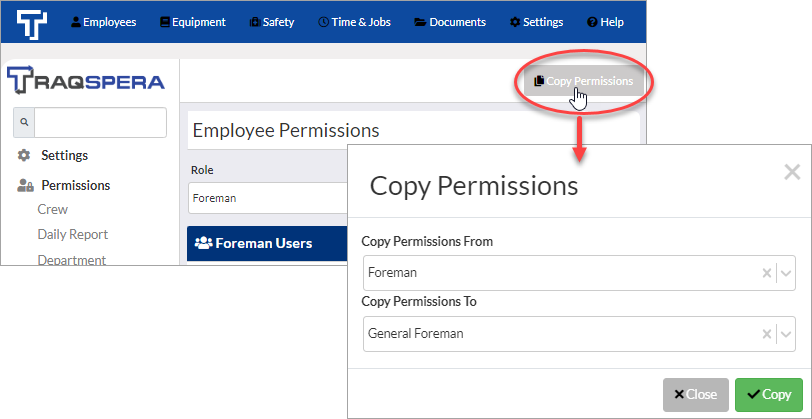
Task: Clear the Copy Permissions From selection
Action: click(x=767, y=273)
